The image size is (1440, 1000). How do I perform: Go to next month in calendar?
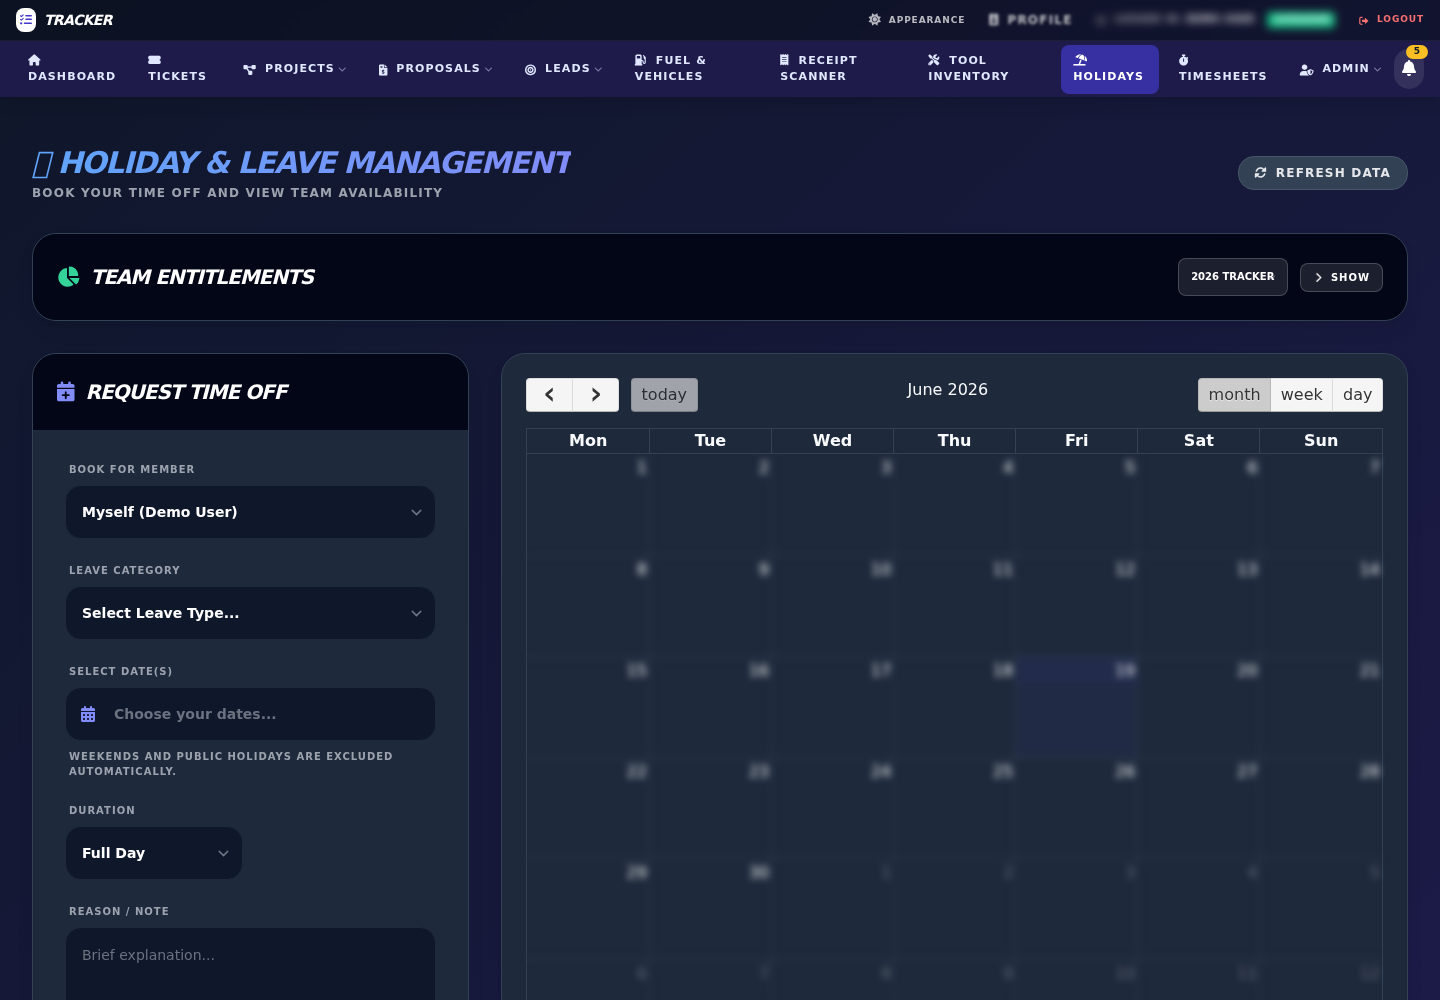pos(596,395)
